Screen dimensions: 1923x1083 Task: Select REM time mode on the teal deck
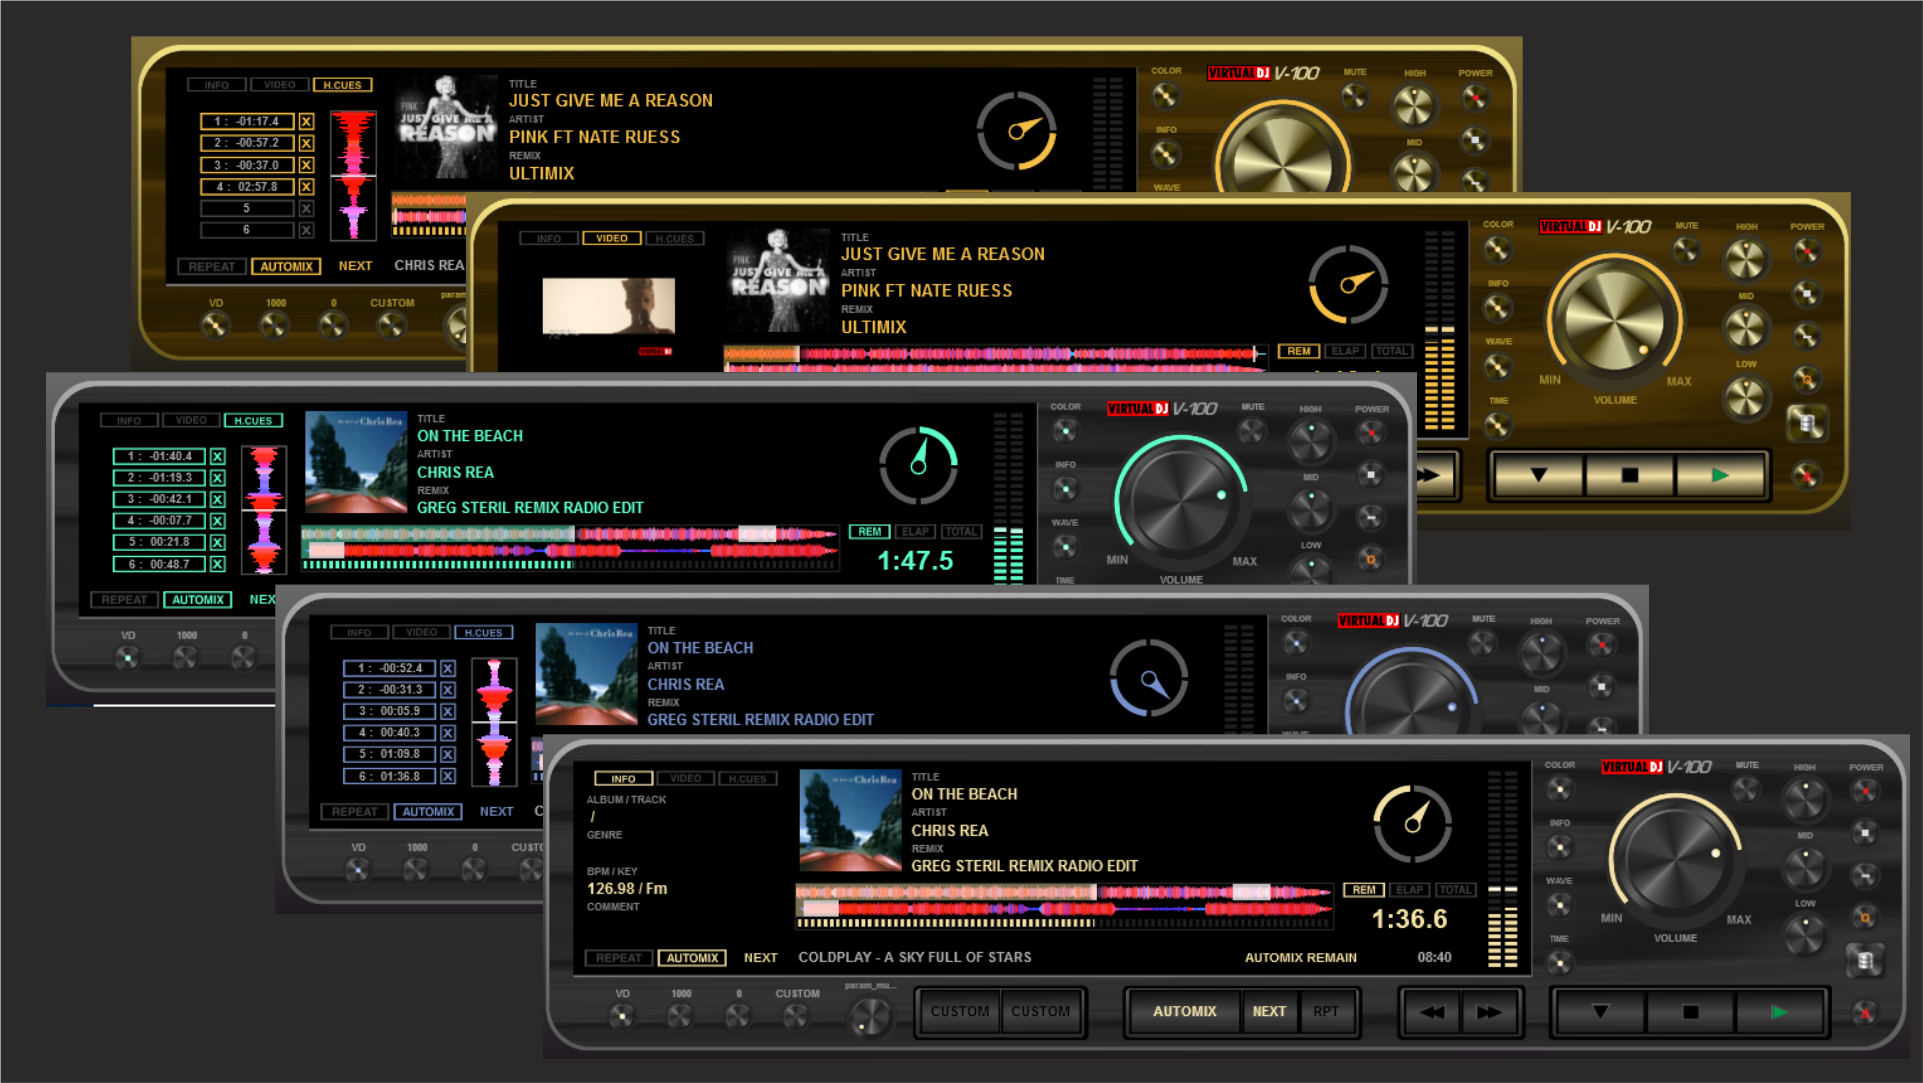pyautogui.click(x=870, y=532)
